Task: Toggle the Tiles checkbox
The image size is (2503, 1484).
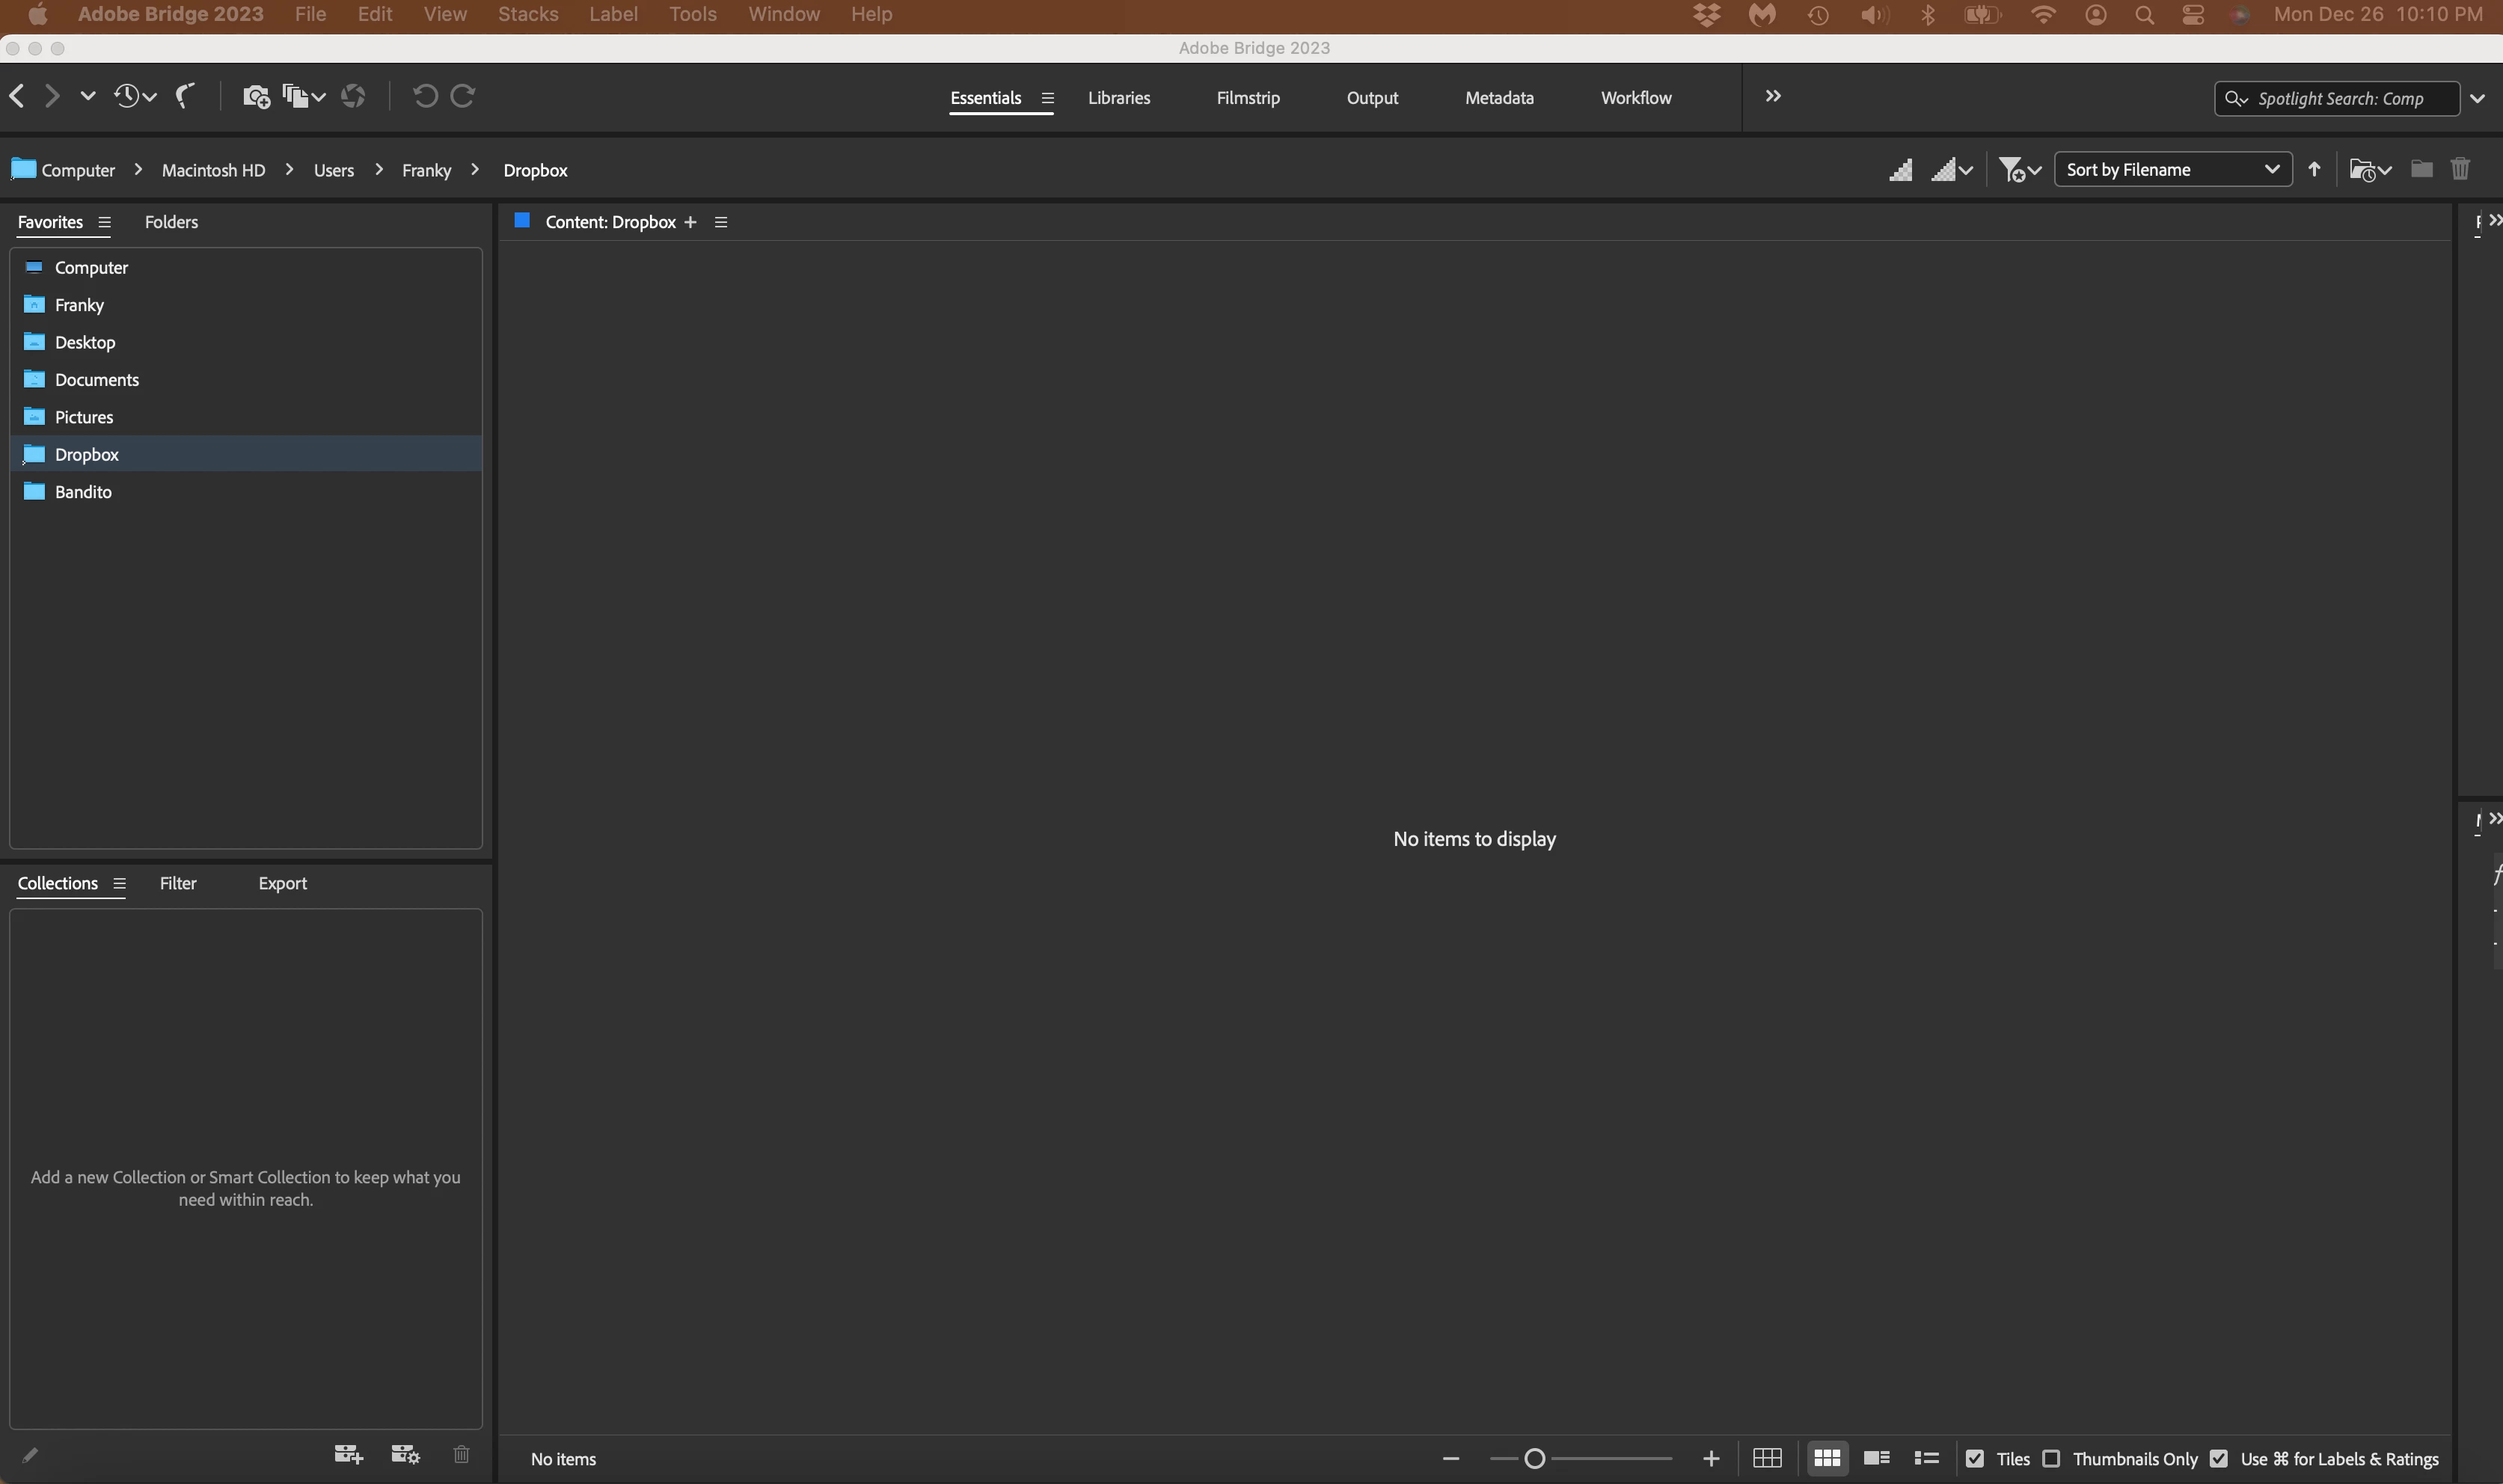Action: [x=1975, y=1459]
